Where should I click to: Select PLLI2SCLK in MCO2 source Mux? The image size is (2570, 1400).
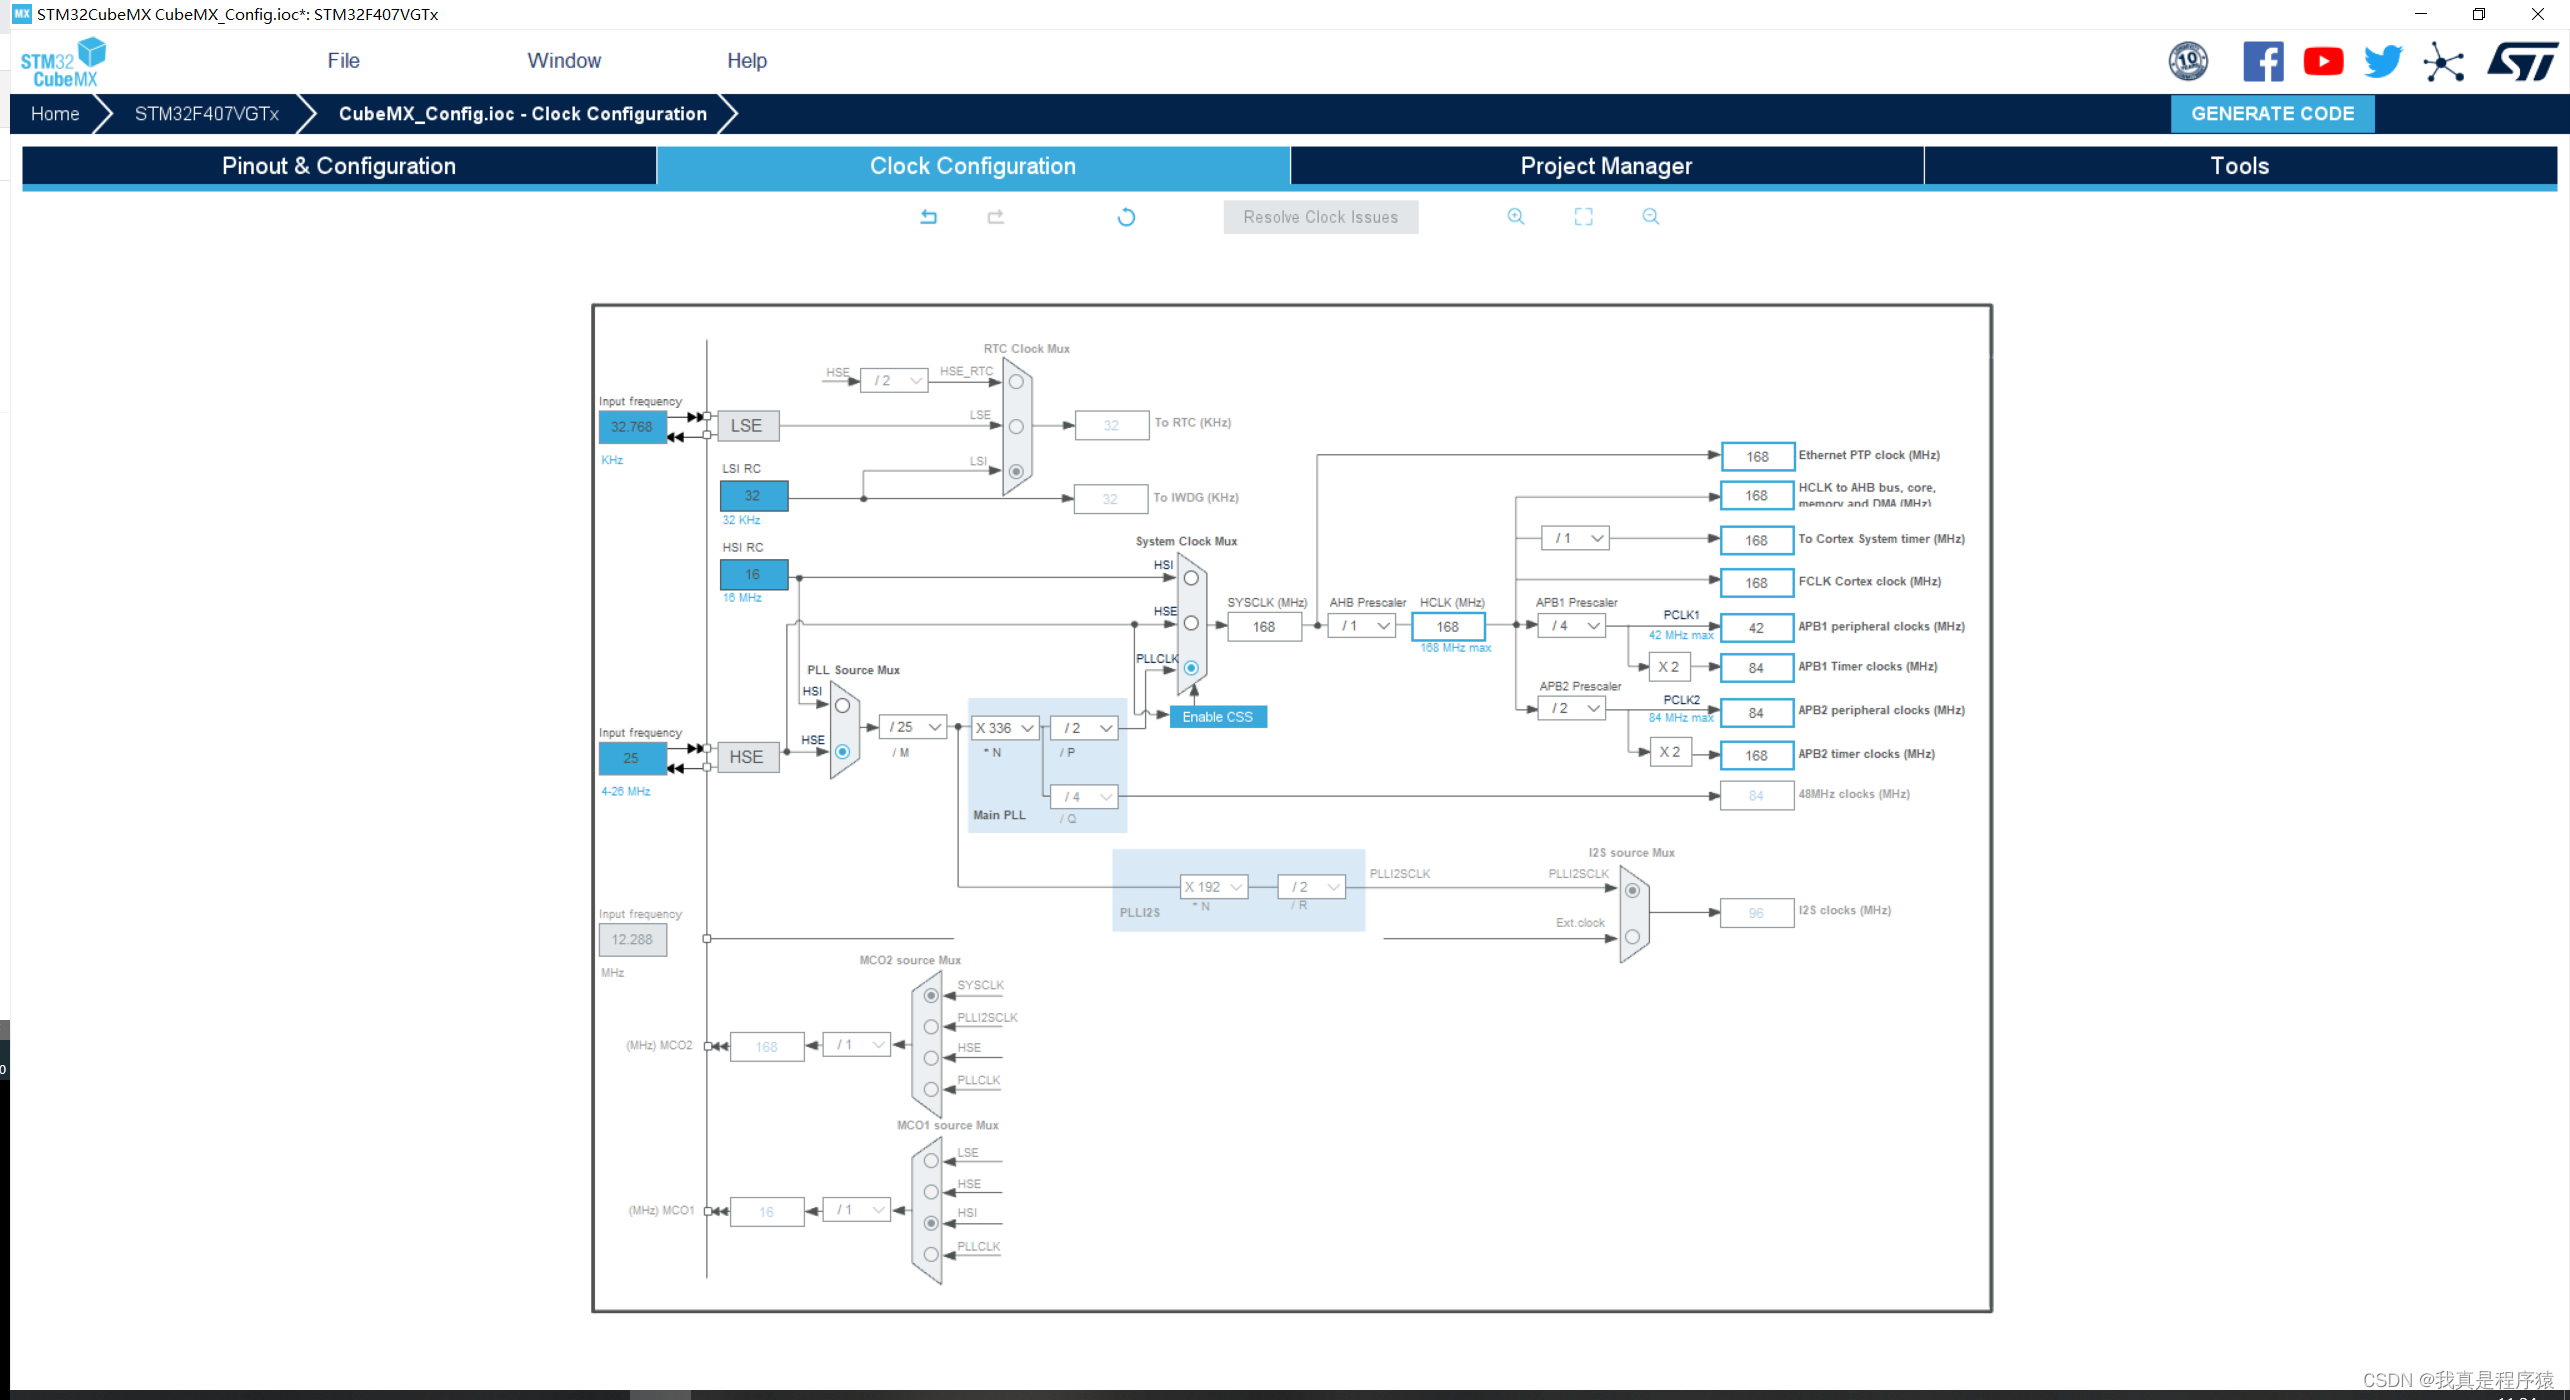click(931, 1027)
